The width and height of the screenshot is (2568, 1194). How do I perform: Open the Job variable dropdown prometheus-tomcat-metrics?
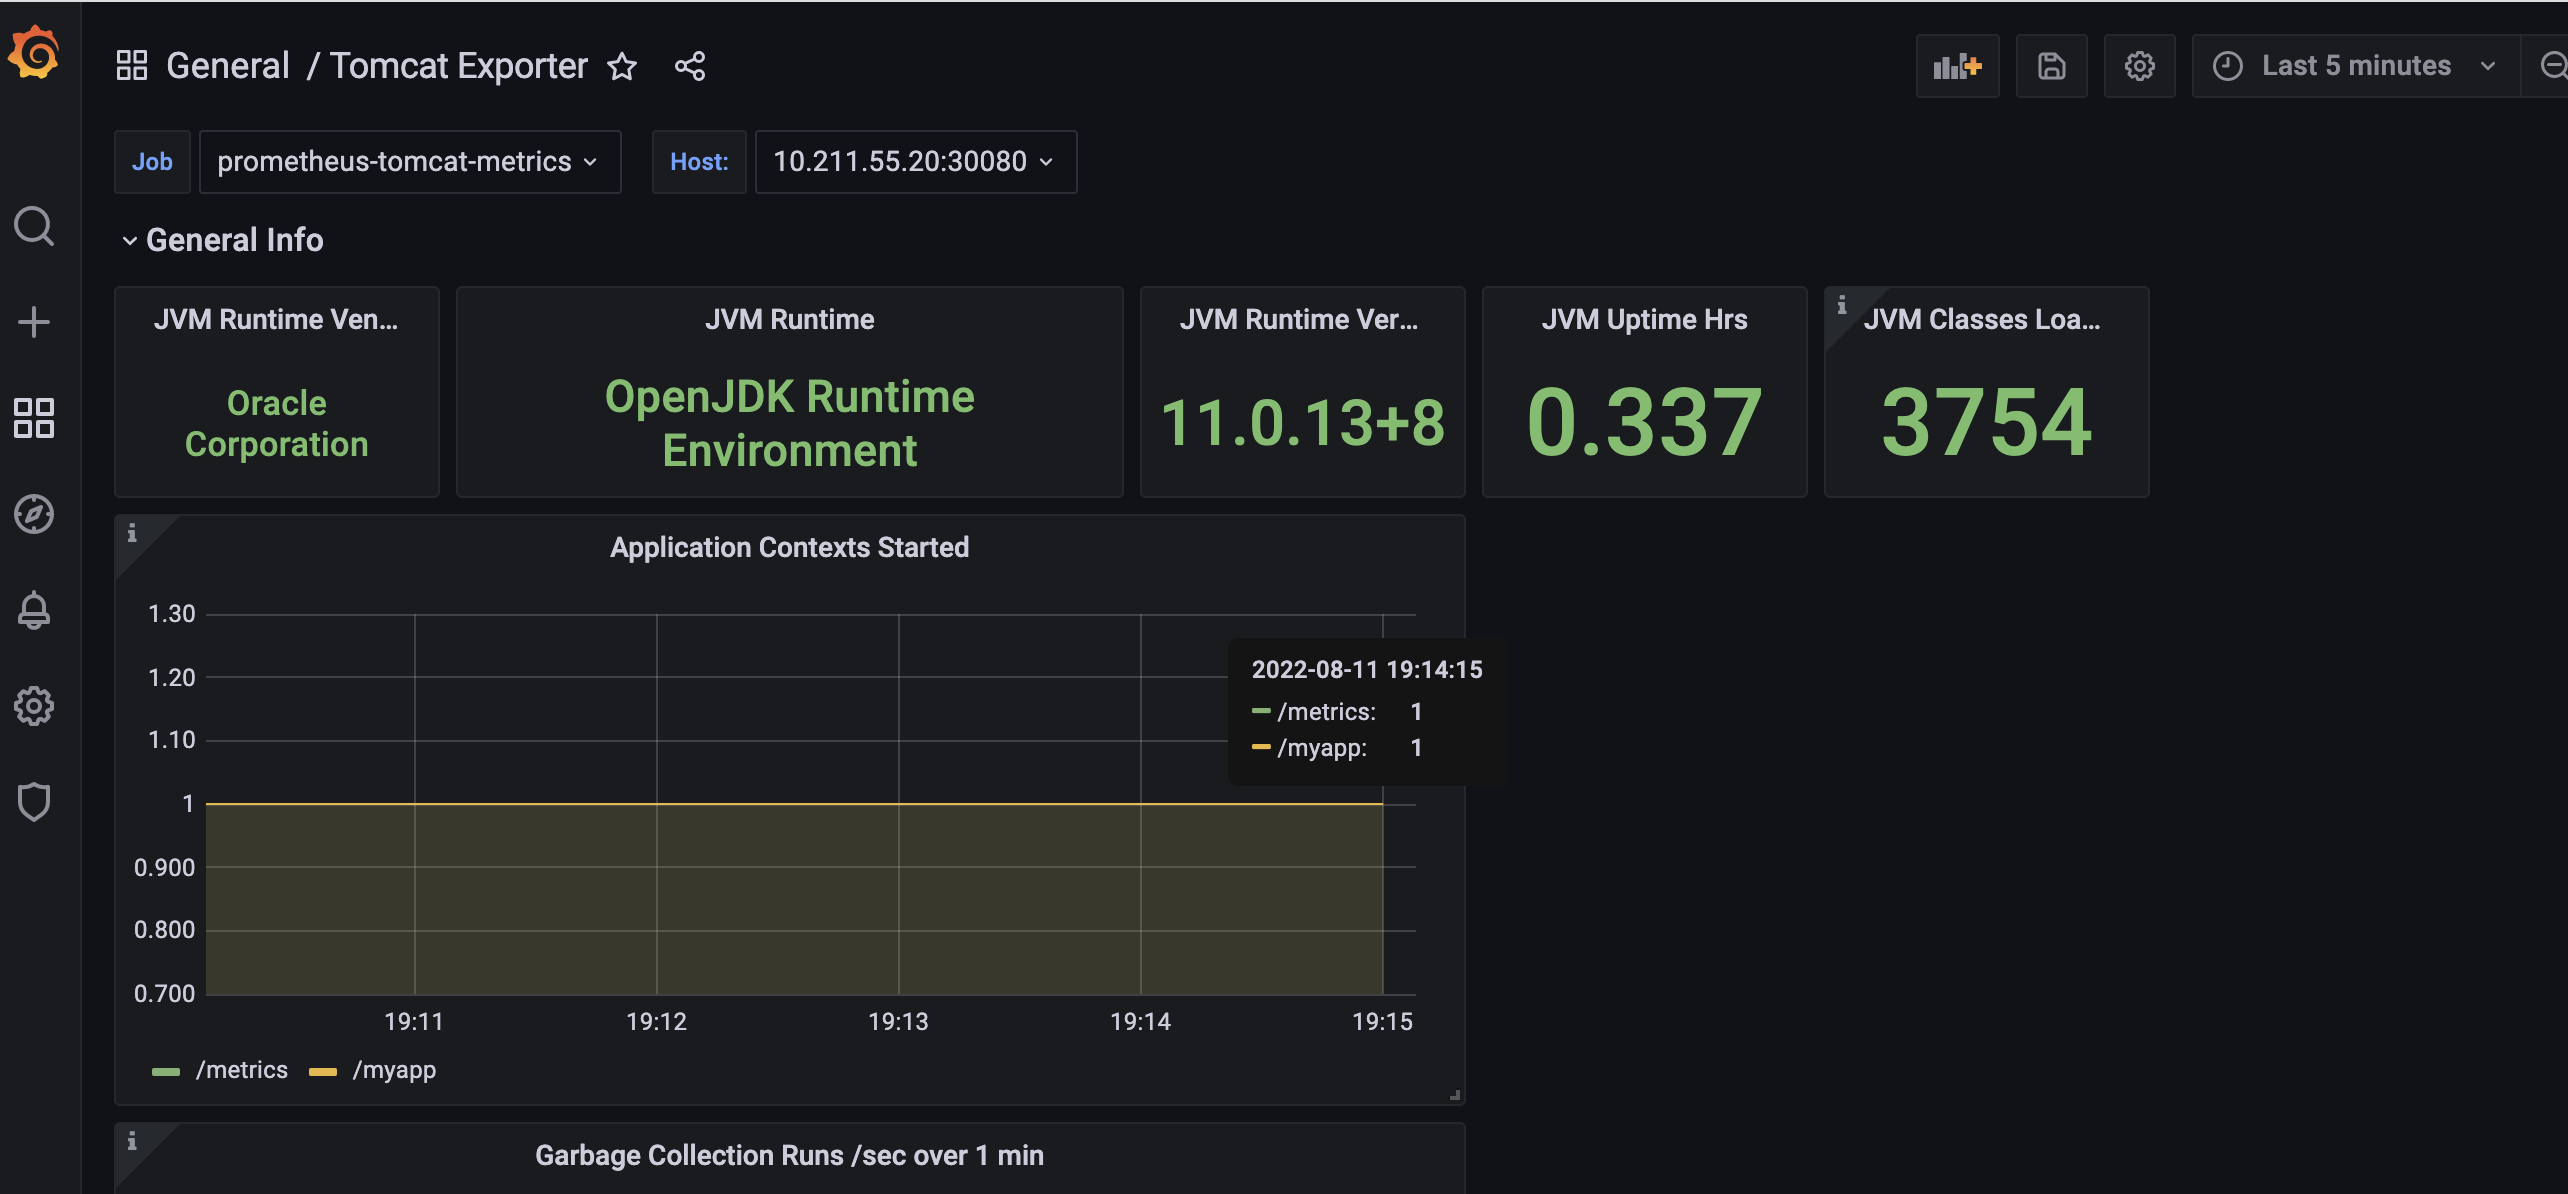(410, 162)
